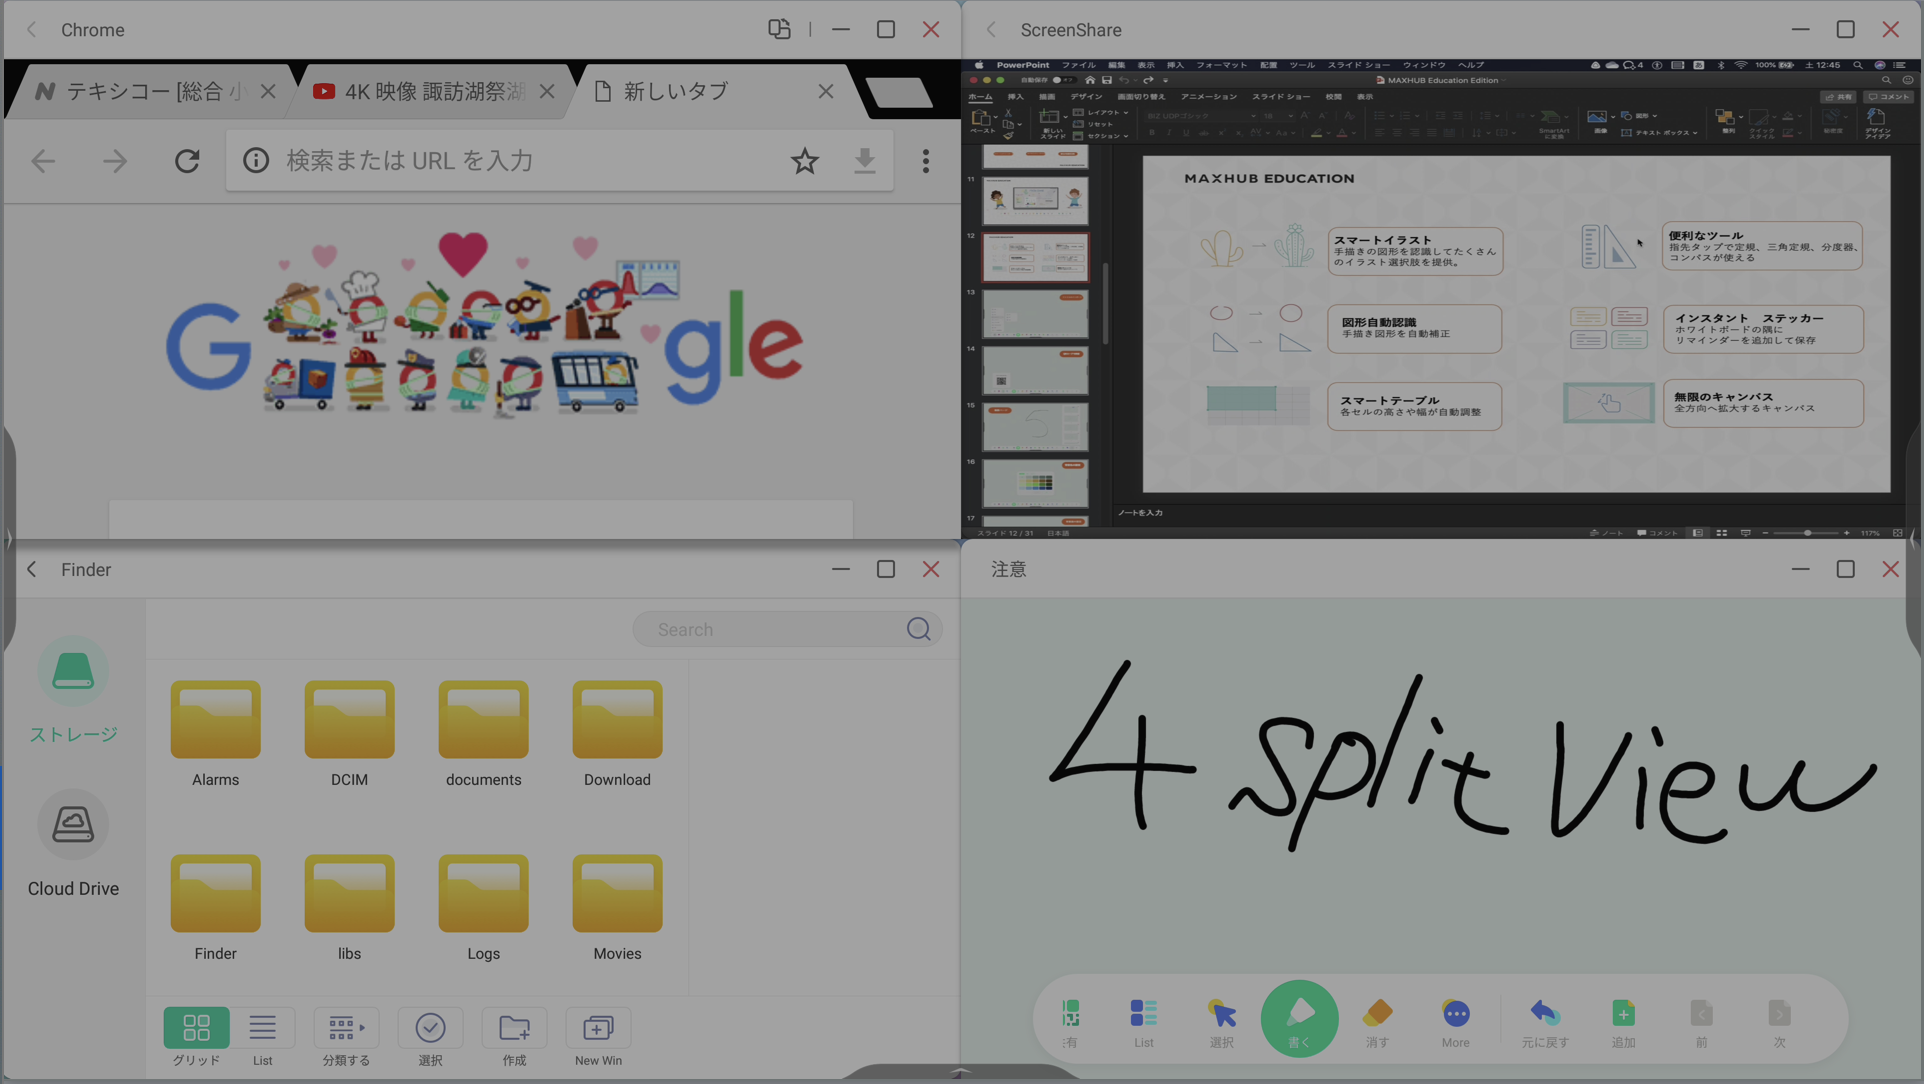Open the フォーマット menu
Screen dimensions: 1924x1084
[x=1221, y=65]
